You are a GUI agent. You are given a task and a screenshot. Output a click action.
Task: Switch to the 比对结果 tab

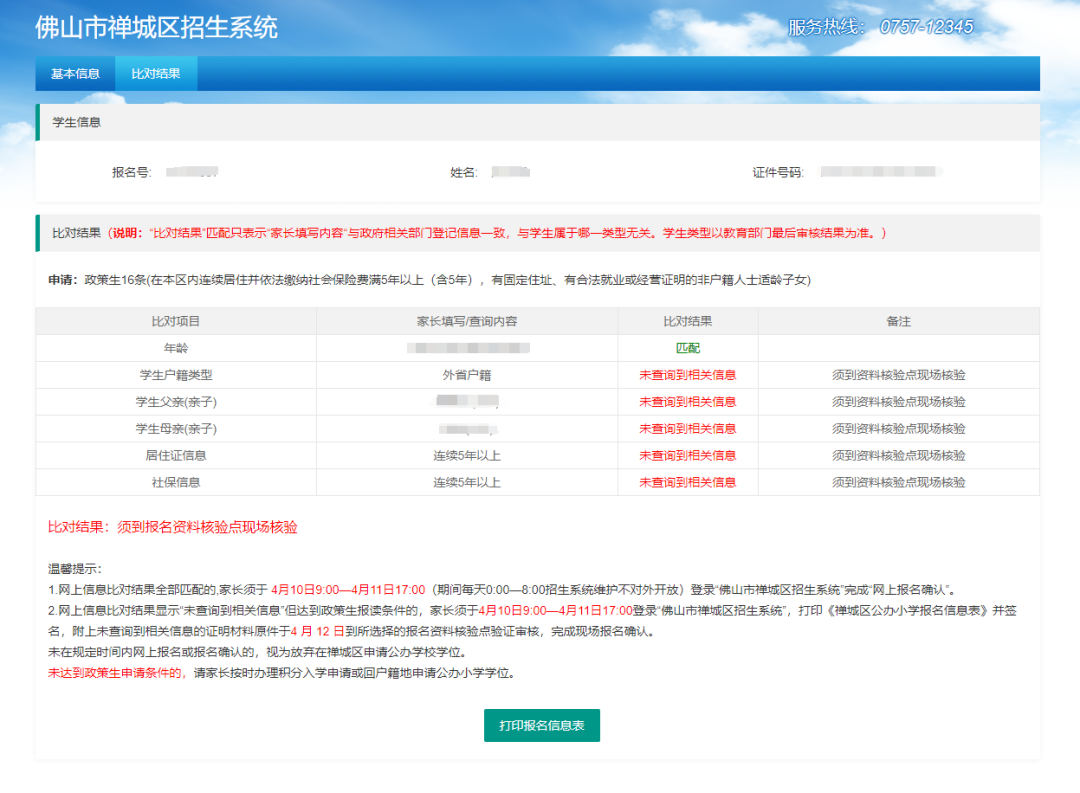point(156,74)
